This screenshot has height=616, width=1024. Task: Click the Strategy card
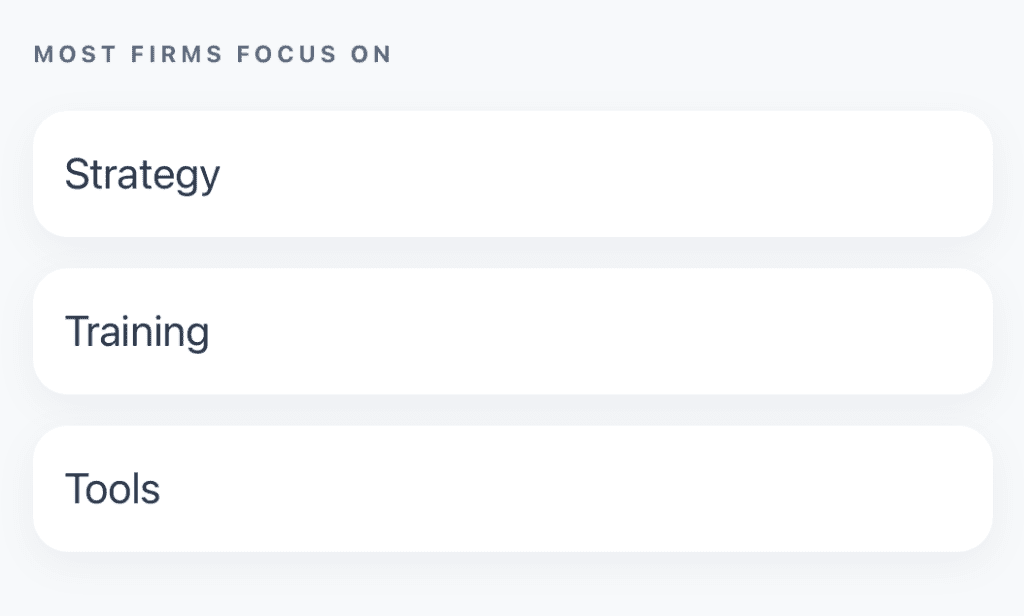pyautogui.click(x=512, y=174)
